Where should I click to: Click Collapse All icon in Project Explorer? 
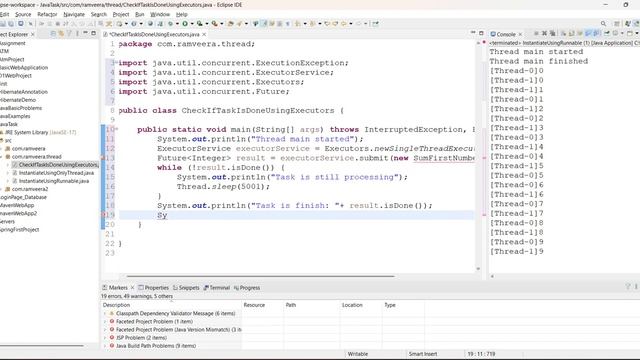point(53,33)
